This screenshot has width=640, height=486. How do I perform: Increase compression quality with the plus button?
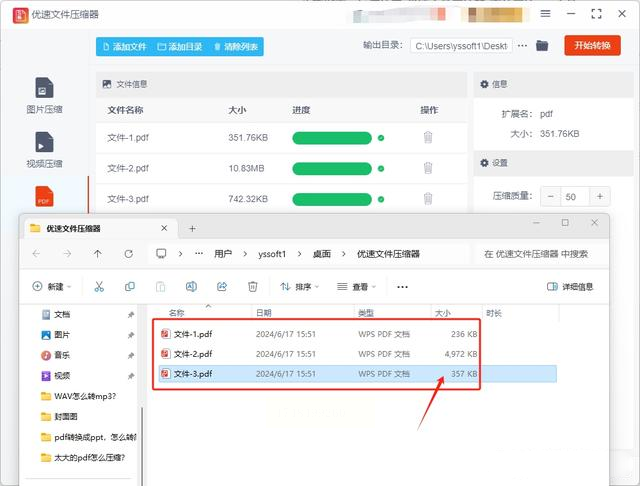(600, 197)
